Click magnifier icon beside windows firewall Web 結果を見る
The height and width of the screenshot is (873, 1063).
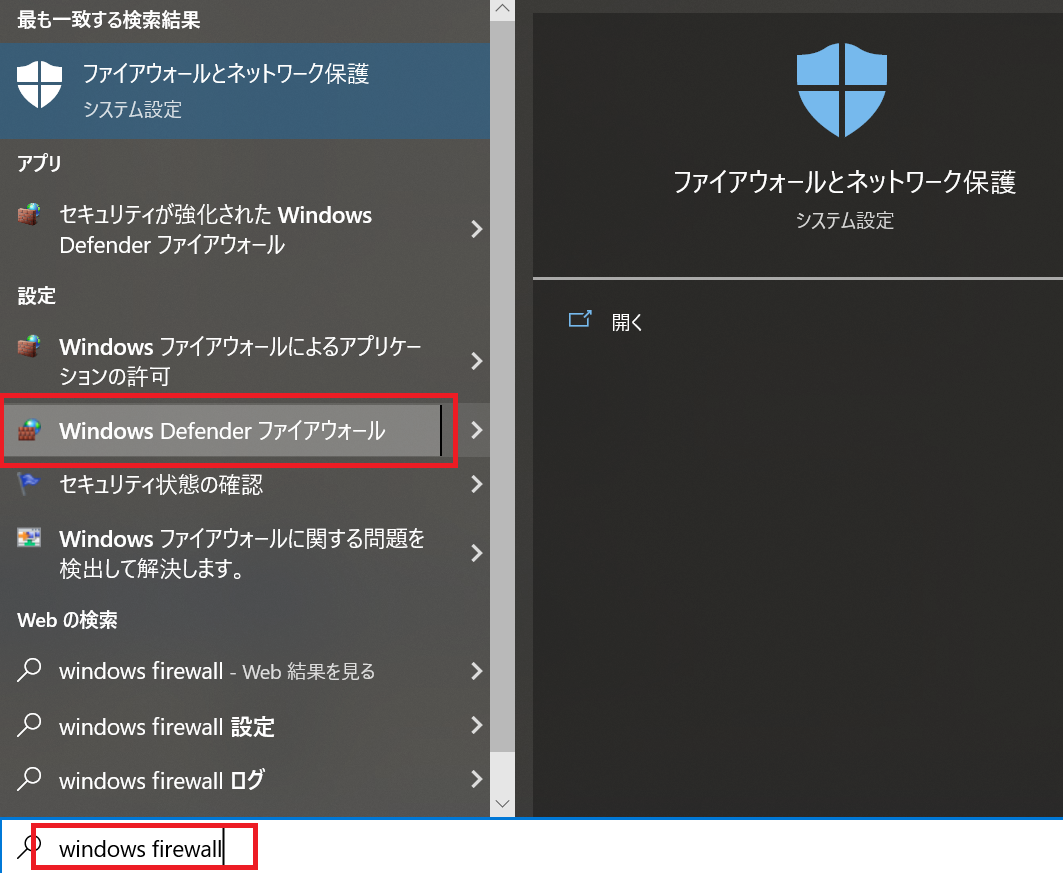pos(28,670)
